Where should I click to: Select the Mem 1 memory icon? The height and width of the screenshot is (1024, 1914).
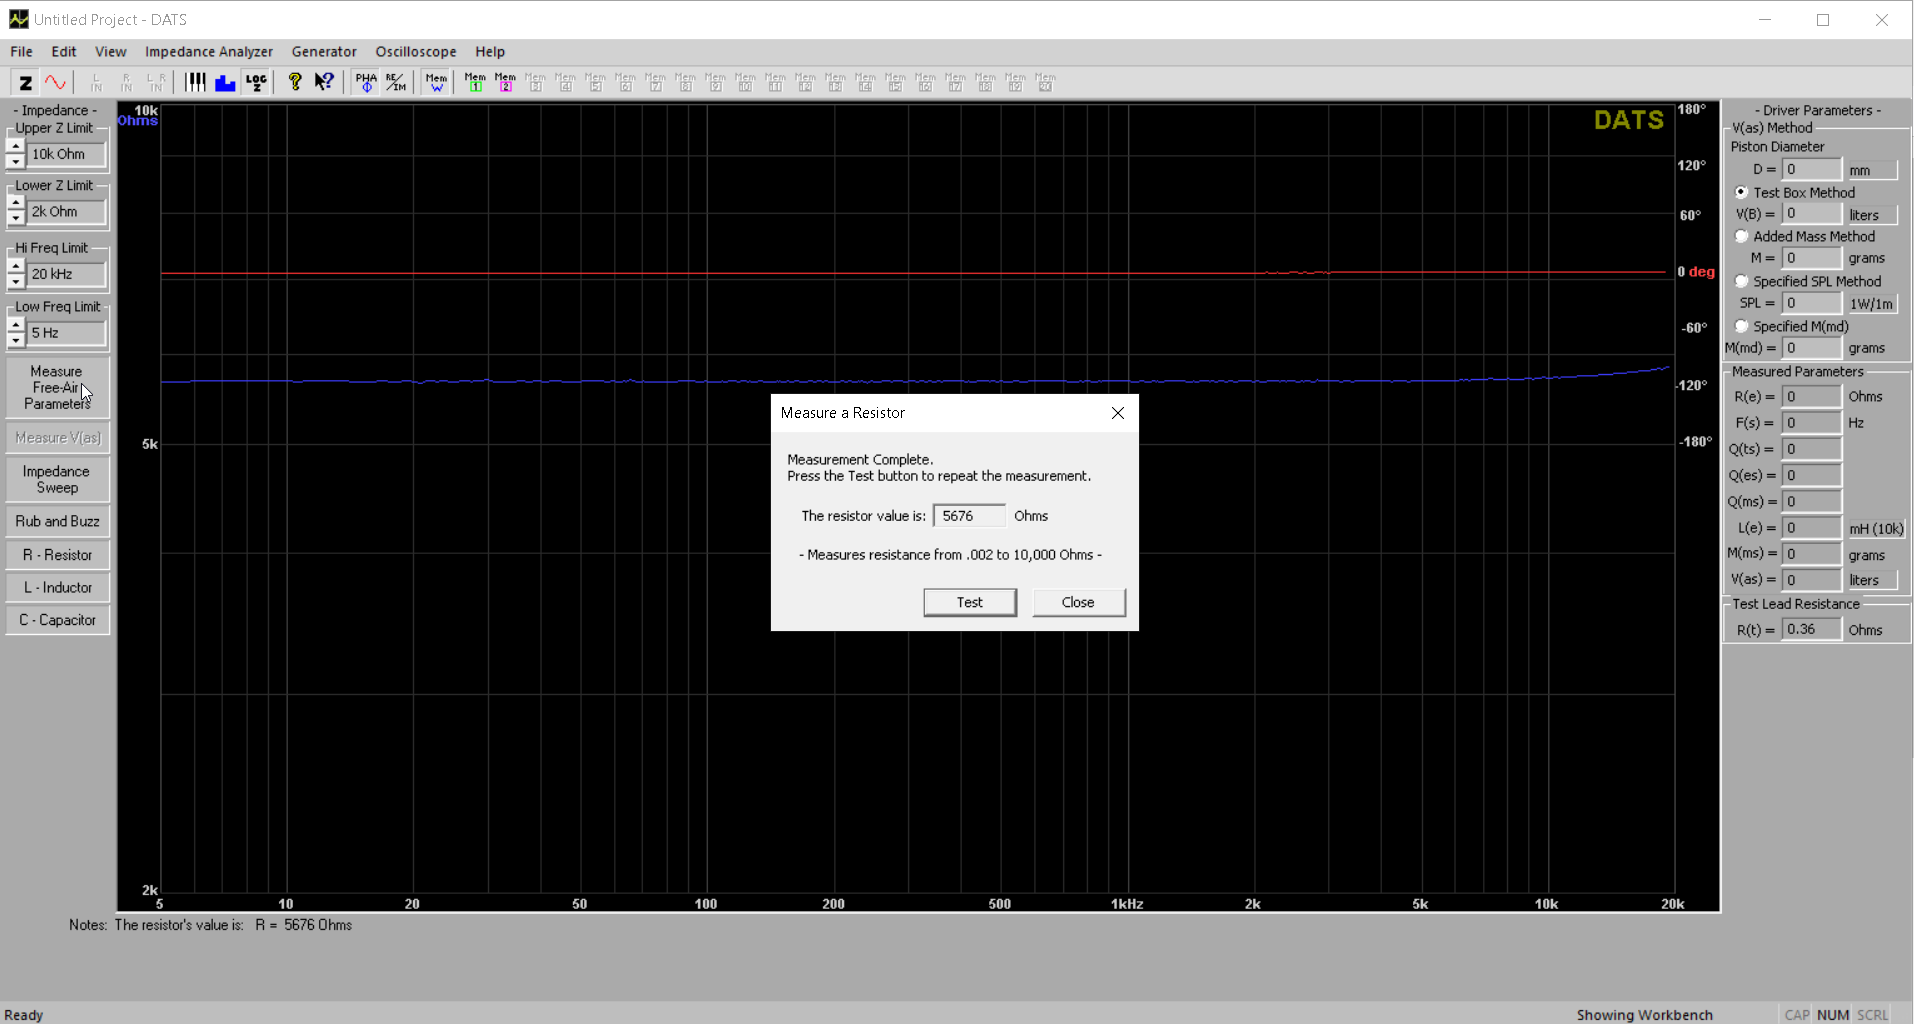coord(475,83)
